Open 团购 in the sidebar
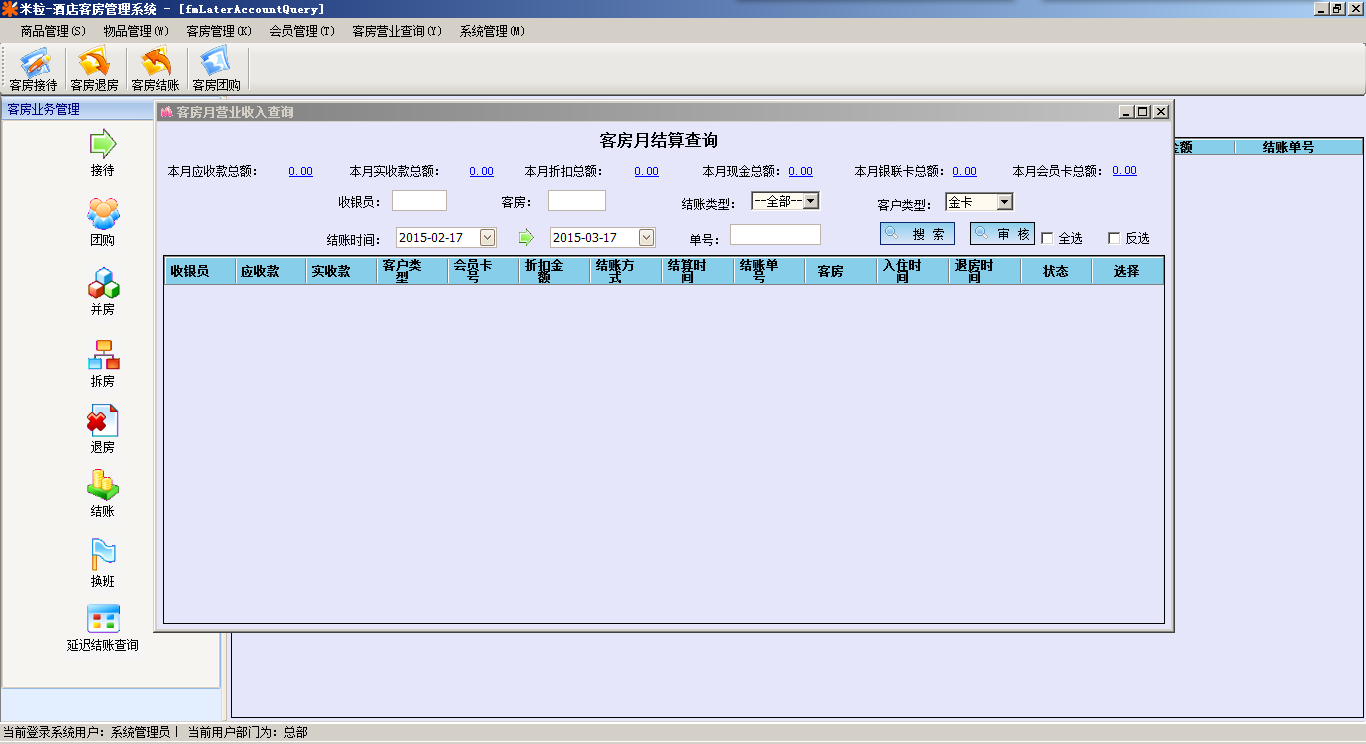The width and height of the screenshot is (1366, 744). coord(103,214)
